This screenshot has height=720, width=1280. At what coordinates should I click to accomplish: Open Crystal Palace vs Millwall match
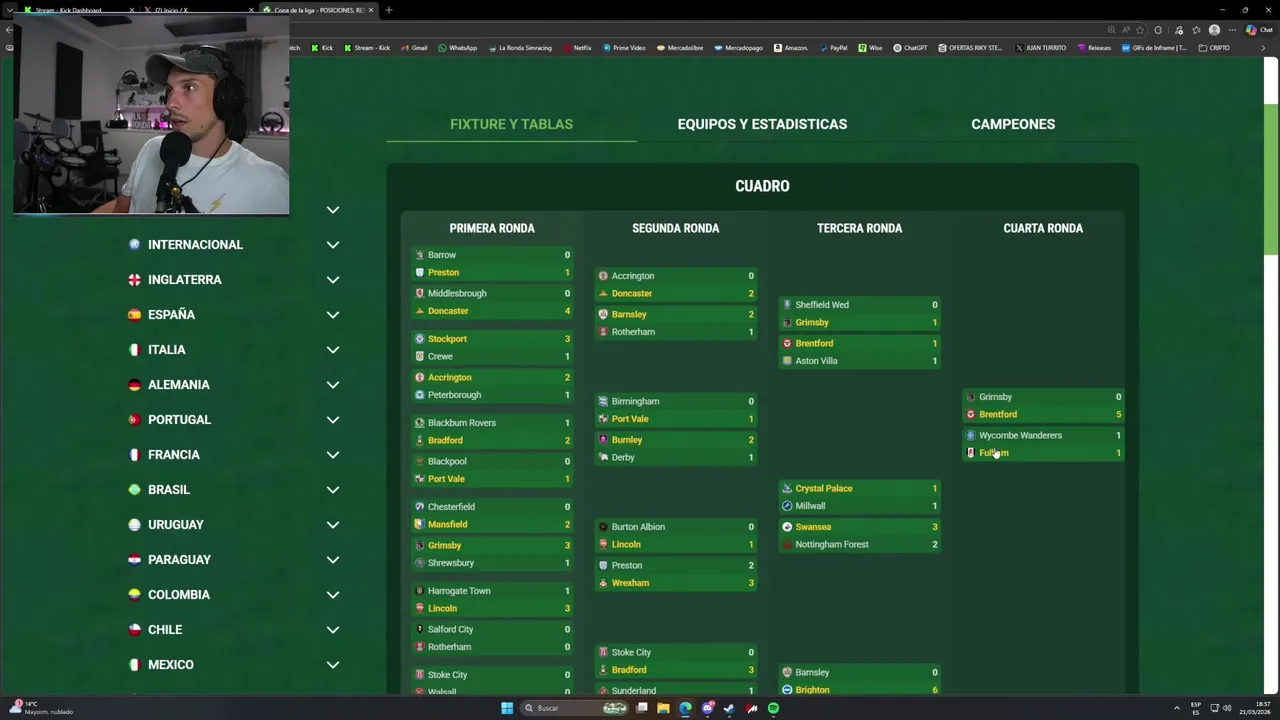(x=859, y=497)
